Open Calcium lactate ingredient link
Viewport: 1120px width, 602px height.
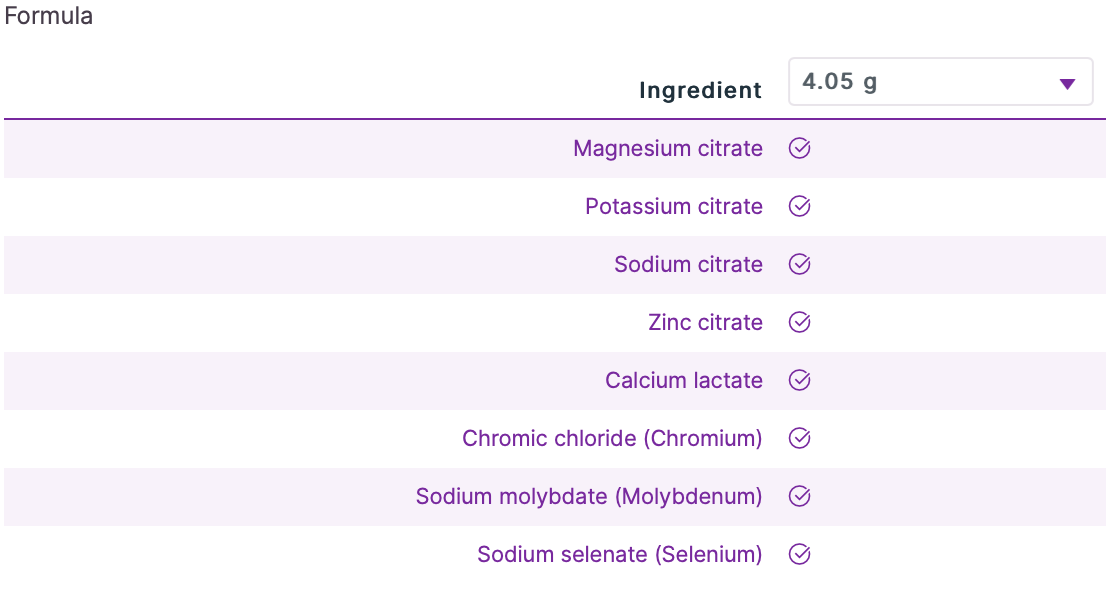click(683, 381)
